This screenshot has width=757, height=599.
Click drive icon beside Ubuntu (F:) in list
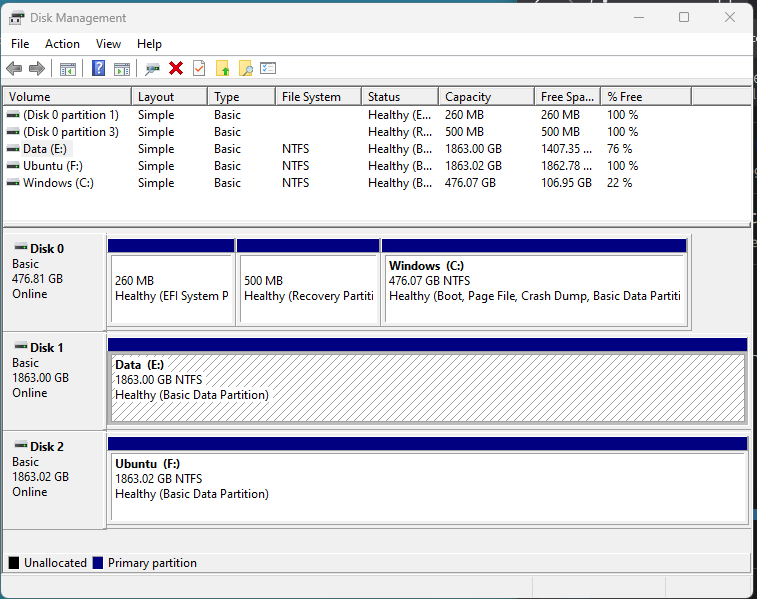(x=14, y=166)
